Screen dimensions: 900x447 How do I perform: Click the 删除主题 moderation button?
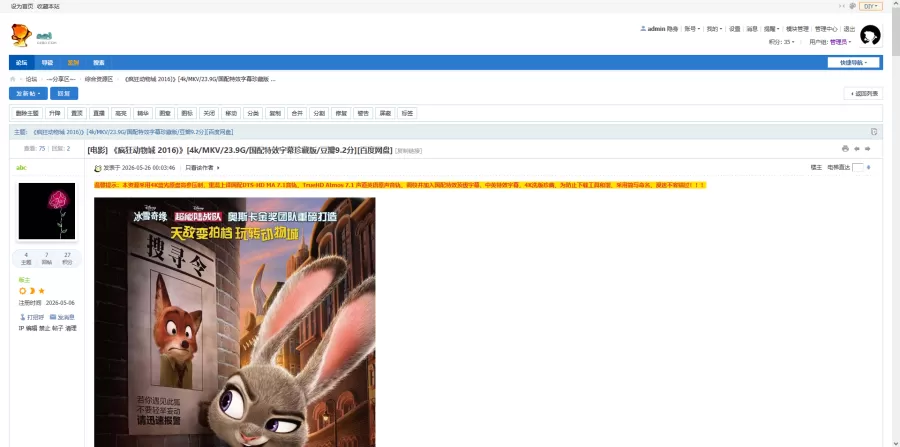pos(27,114)
